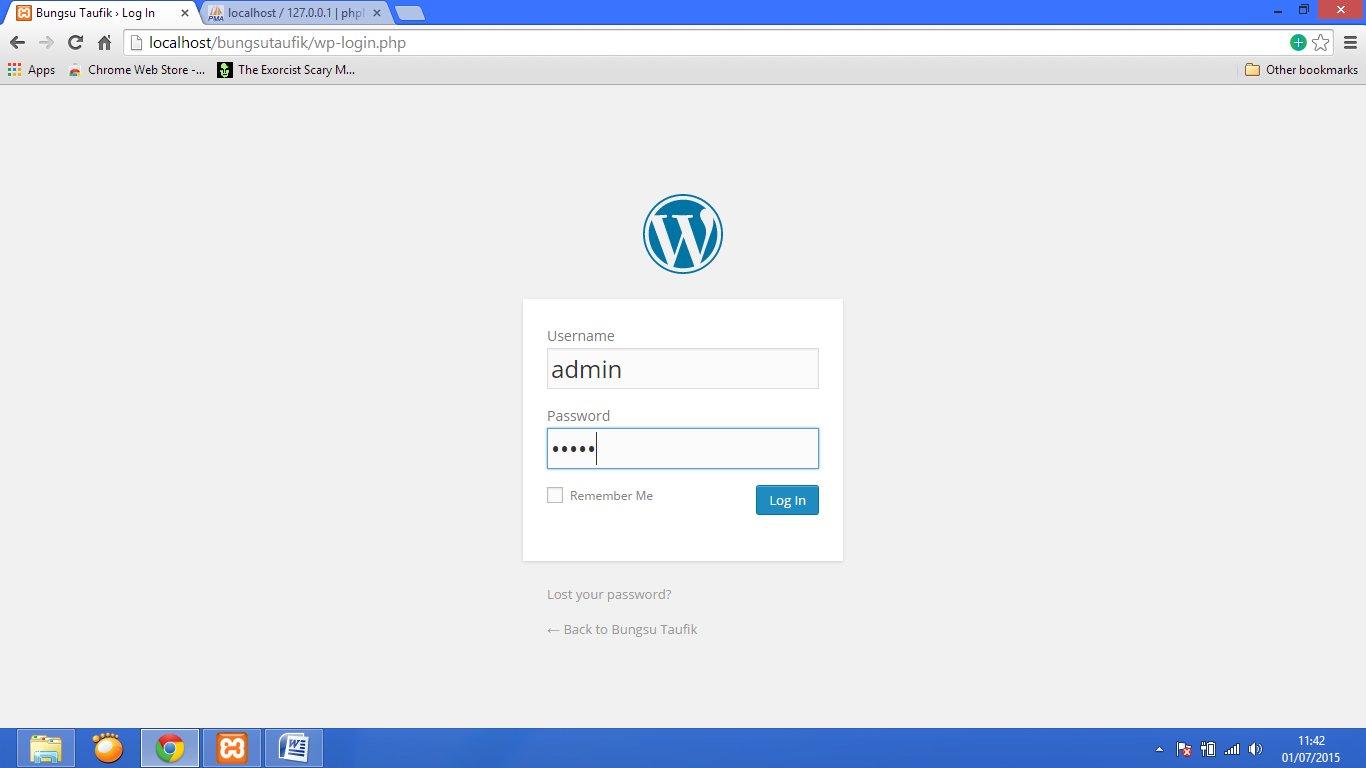1366x768 pixels.
Task: Expand the Other bookmarks folder
Action: tap(1301, 70)
